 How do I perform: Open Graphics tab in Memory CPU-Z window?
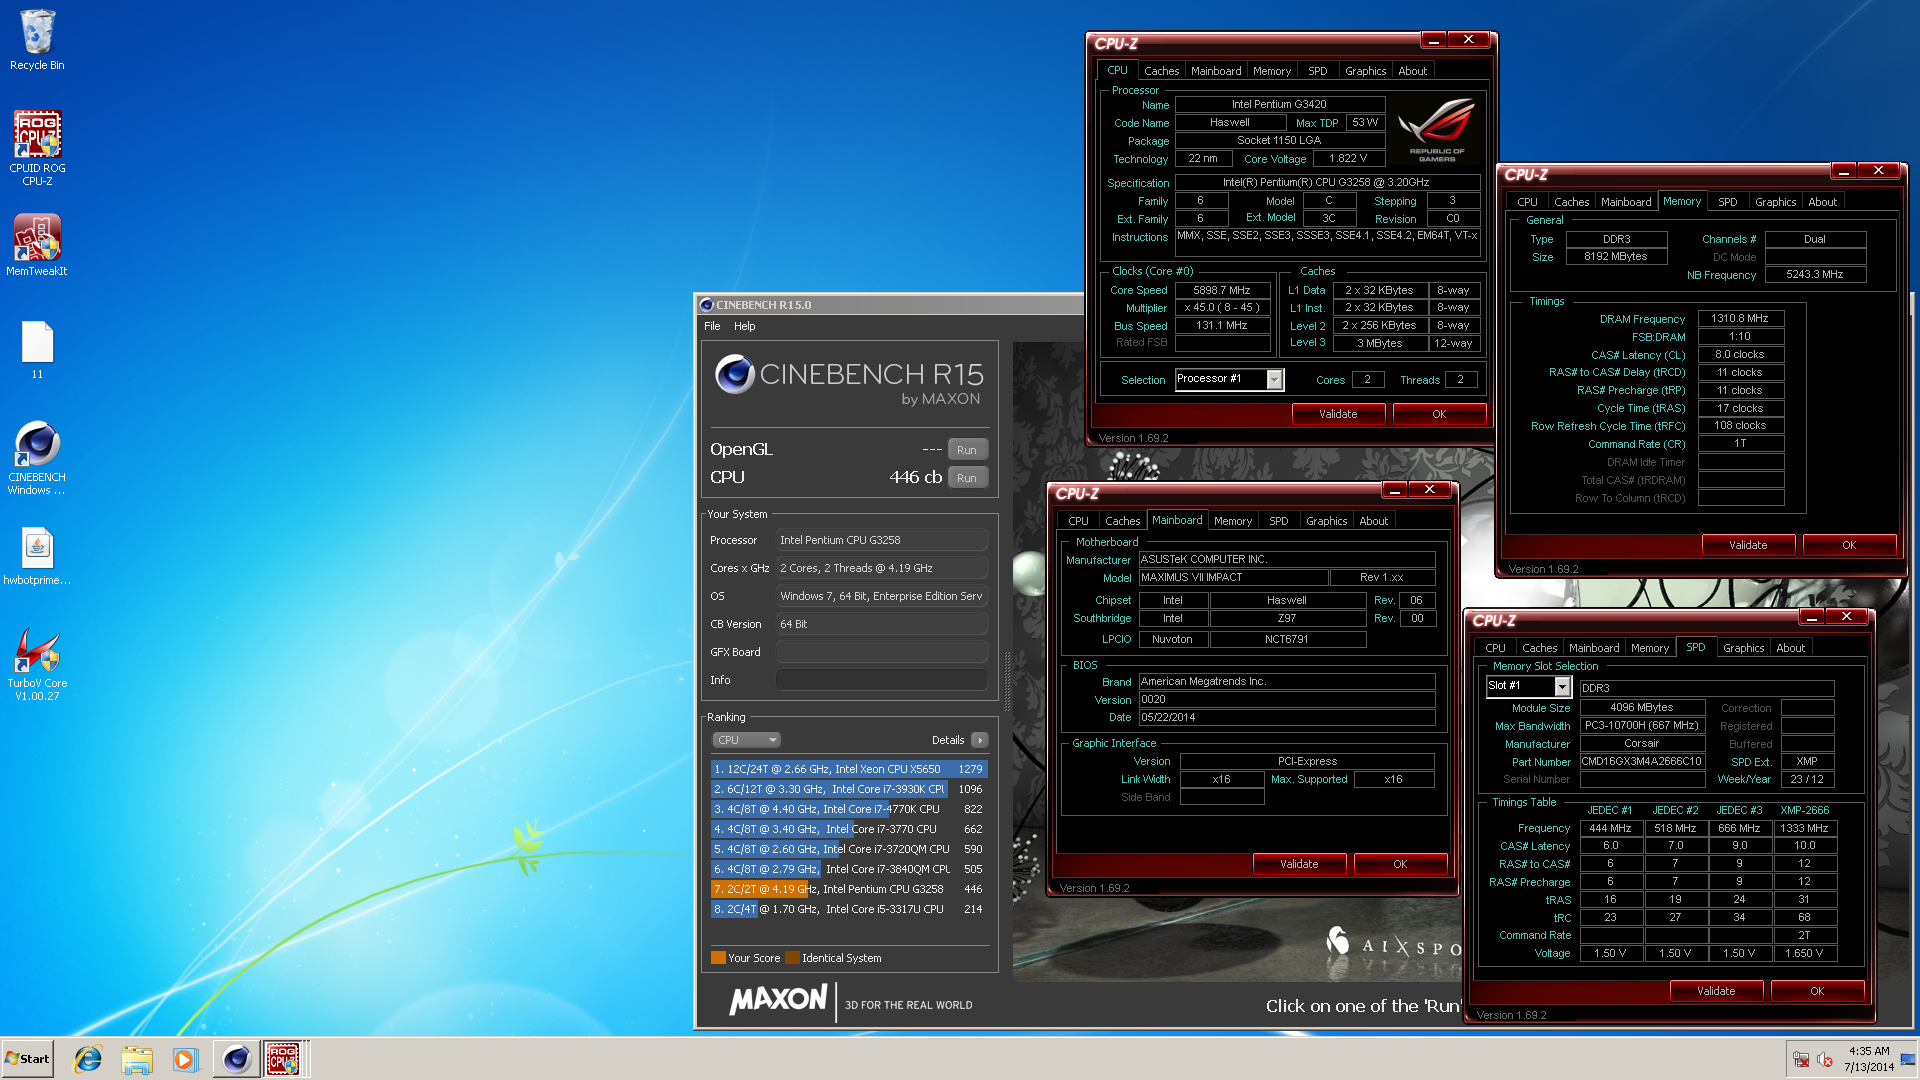1775,202
